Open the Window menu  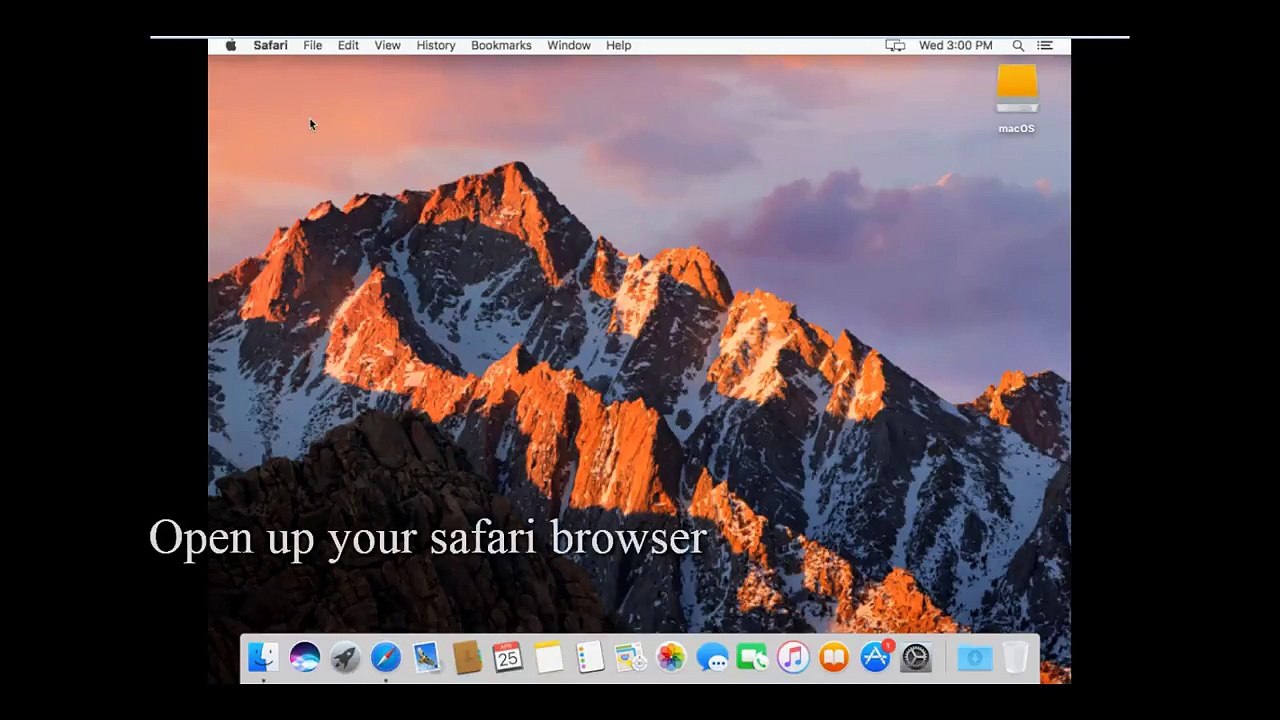569,45
